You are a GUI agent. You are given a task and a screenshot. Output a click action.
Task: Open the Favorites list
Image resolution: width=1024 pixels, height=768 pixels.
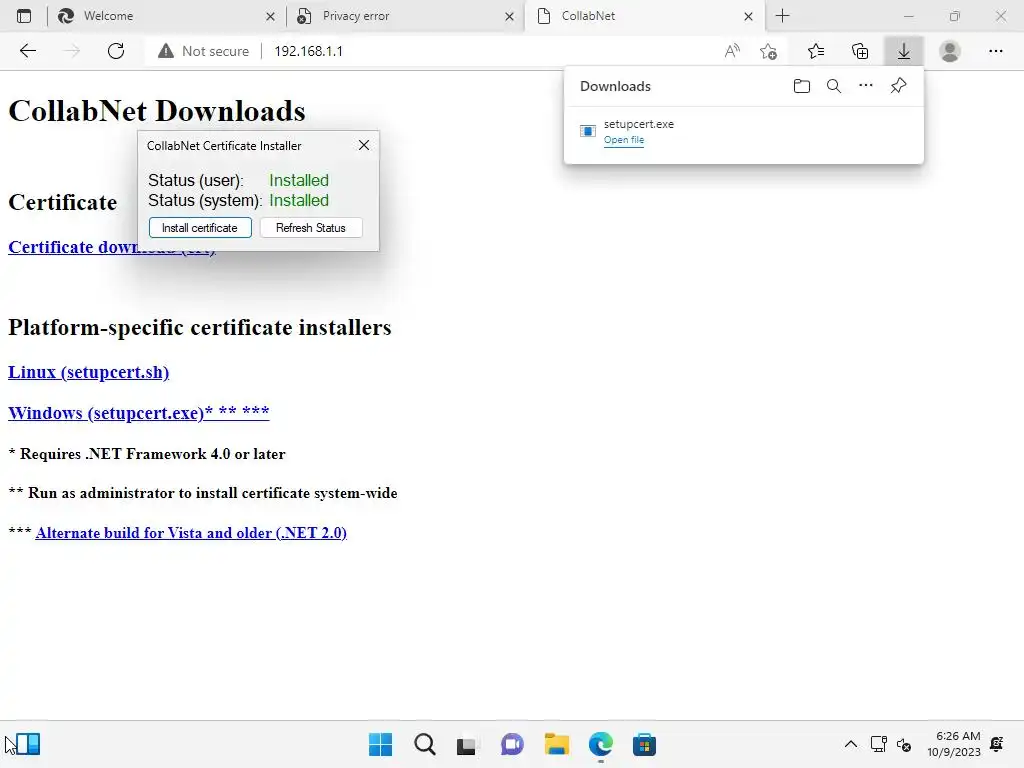click(816, 51)
